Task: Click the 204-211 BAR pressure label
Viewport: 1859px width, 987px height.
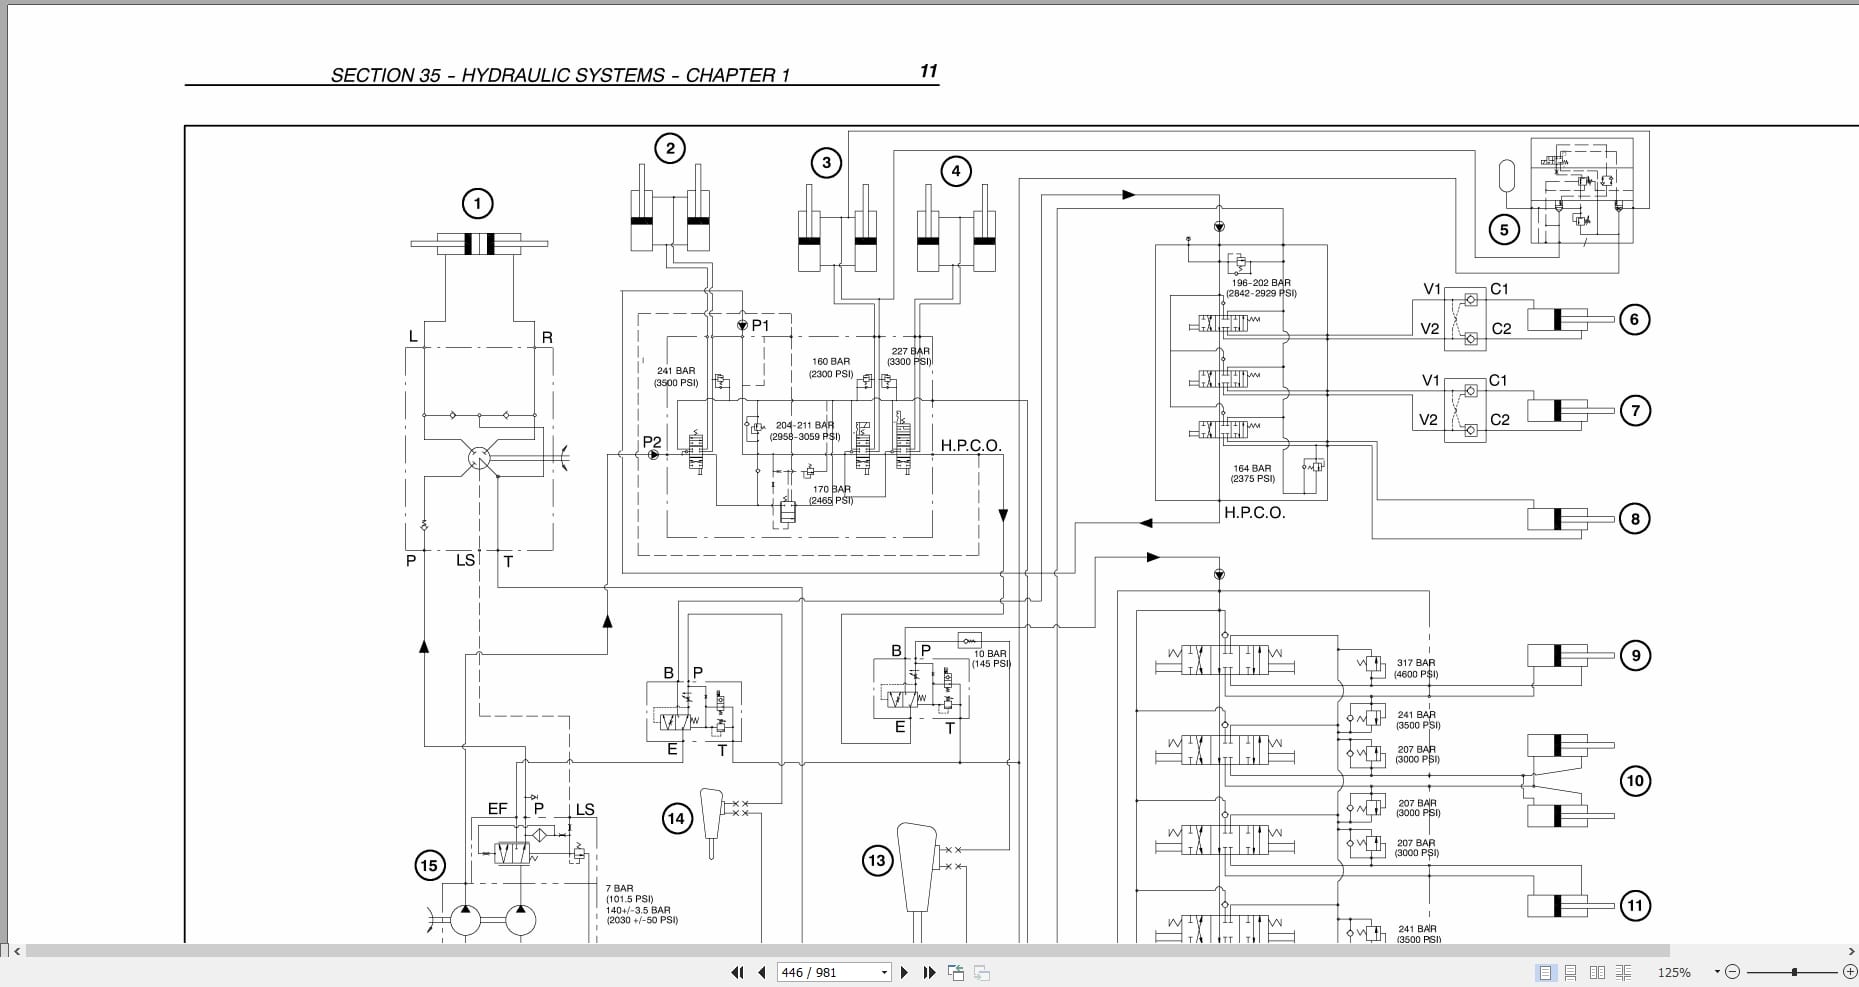Action: click(x=805, y=431)
